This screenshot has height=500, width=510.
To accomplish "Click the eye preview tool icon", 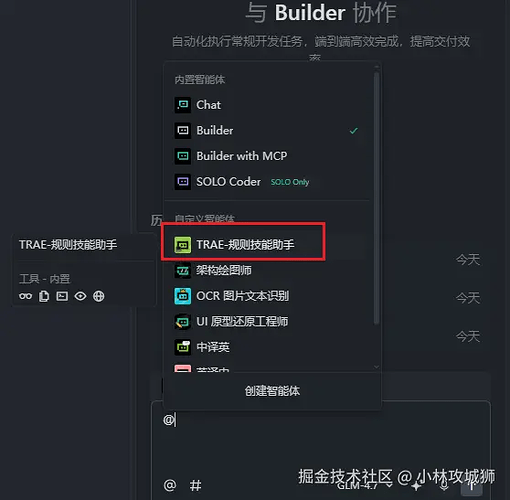I will coord(80,296).
